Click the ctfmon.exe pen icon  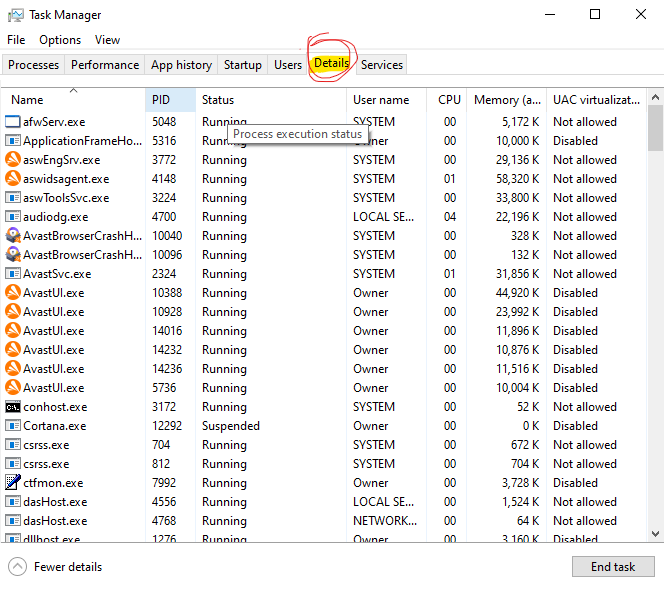point(13,482)
